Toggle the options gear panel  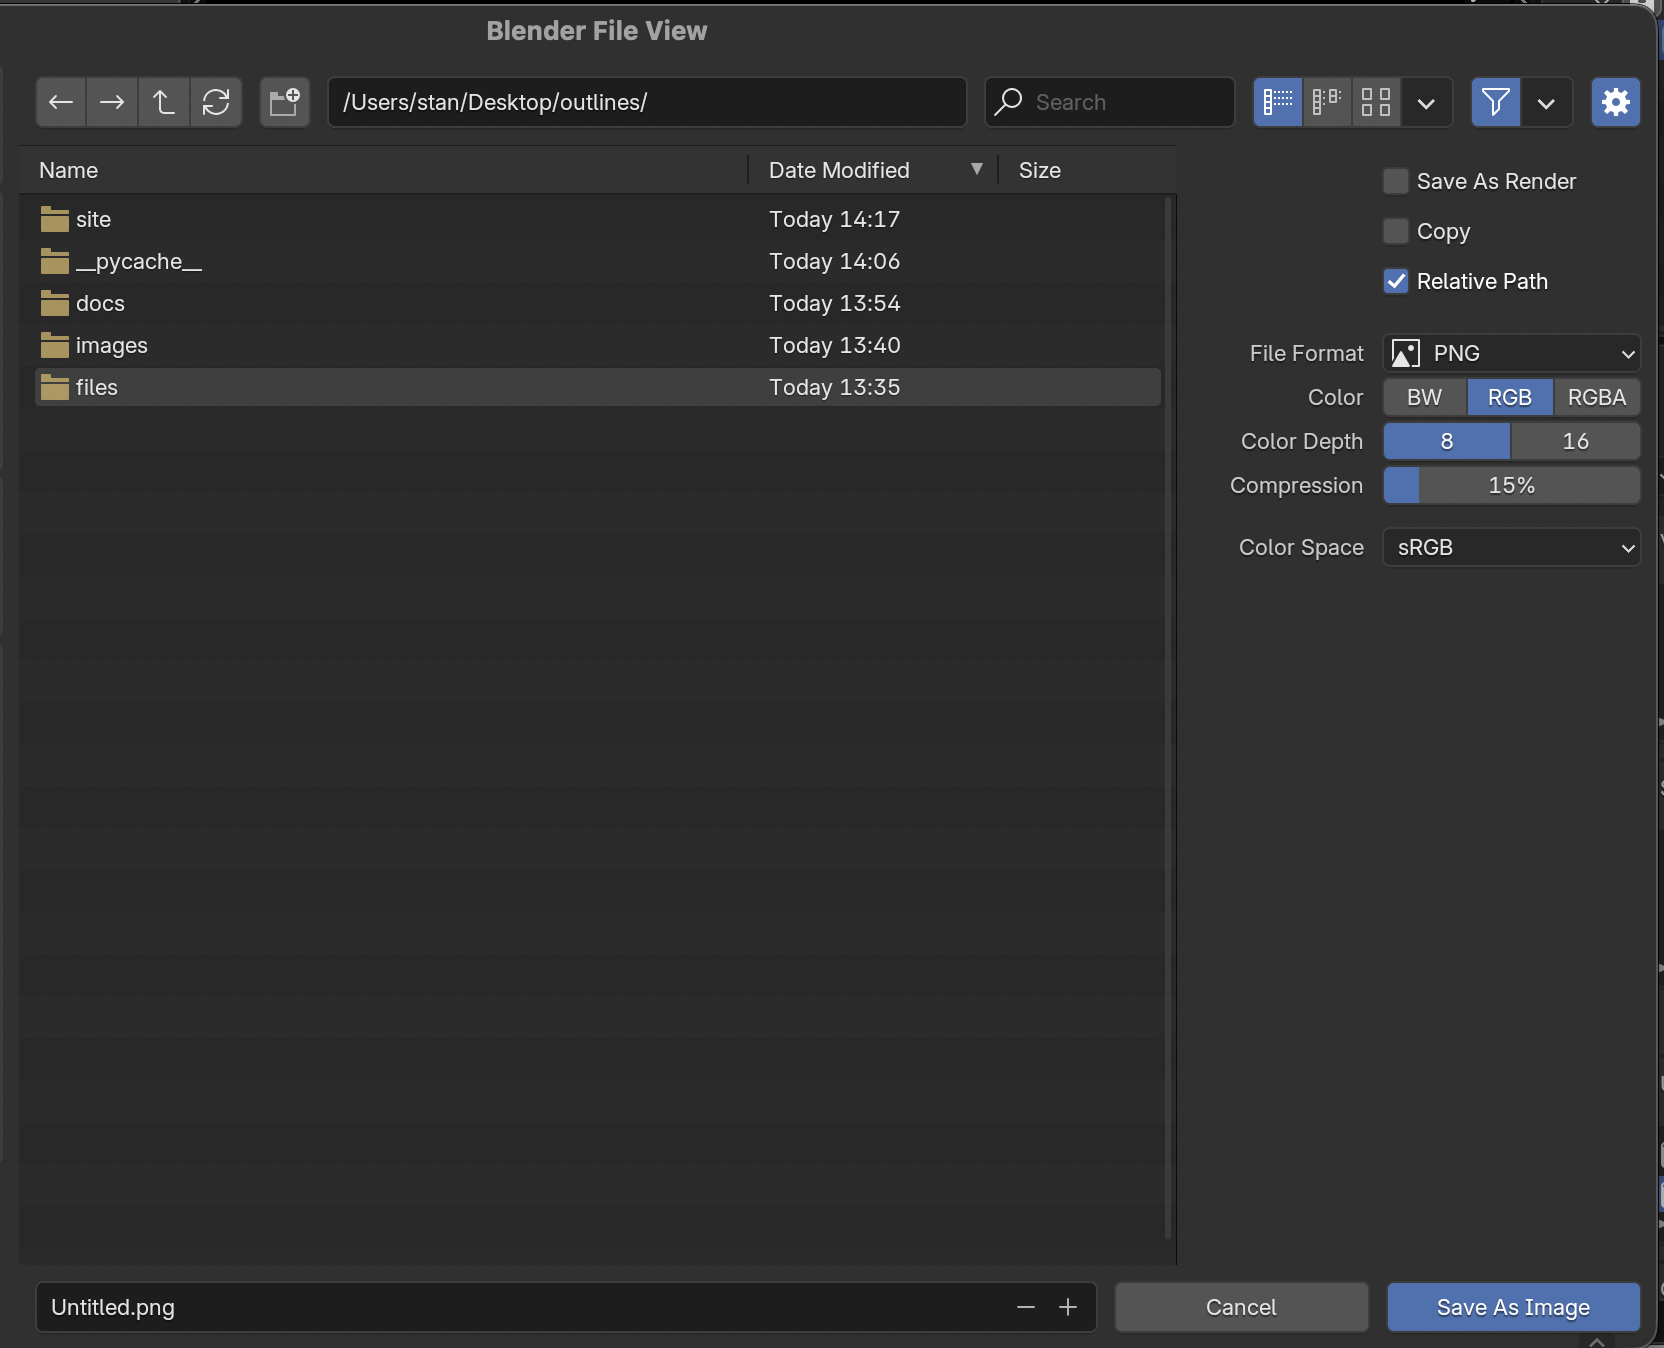[1615, 102]
